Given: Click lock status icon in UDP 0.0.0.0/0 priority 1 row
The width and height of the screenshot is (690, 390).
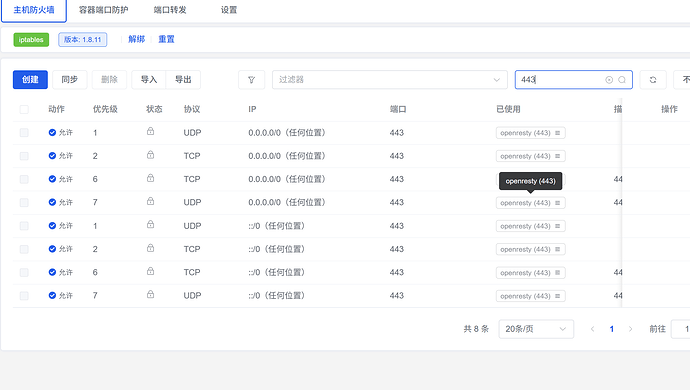Looking at the screenshot, I should click(150, 131).
